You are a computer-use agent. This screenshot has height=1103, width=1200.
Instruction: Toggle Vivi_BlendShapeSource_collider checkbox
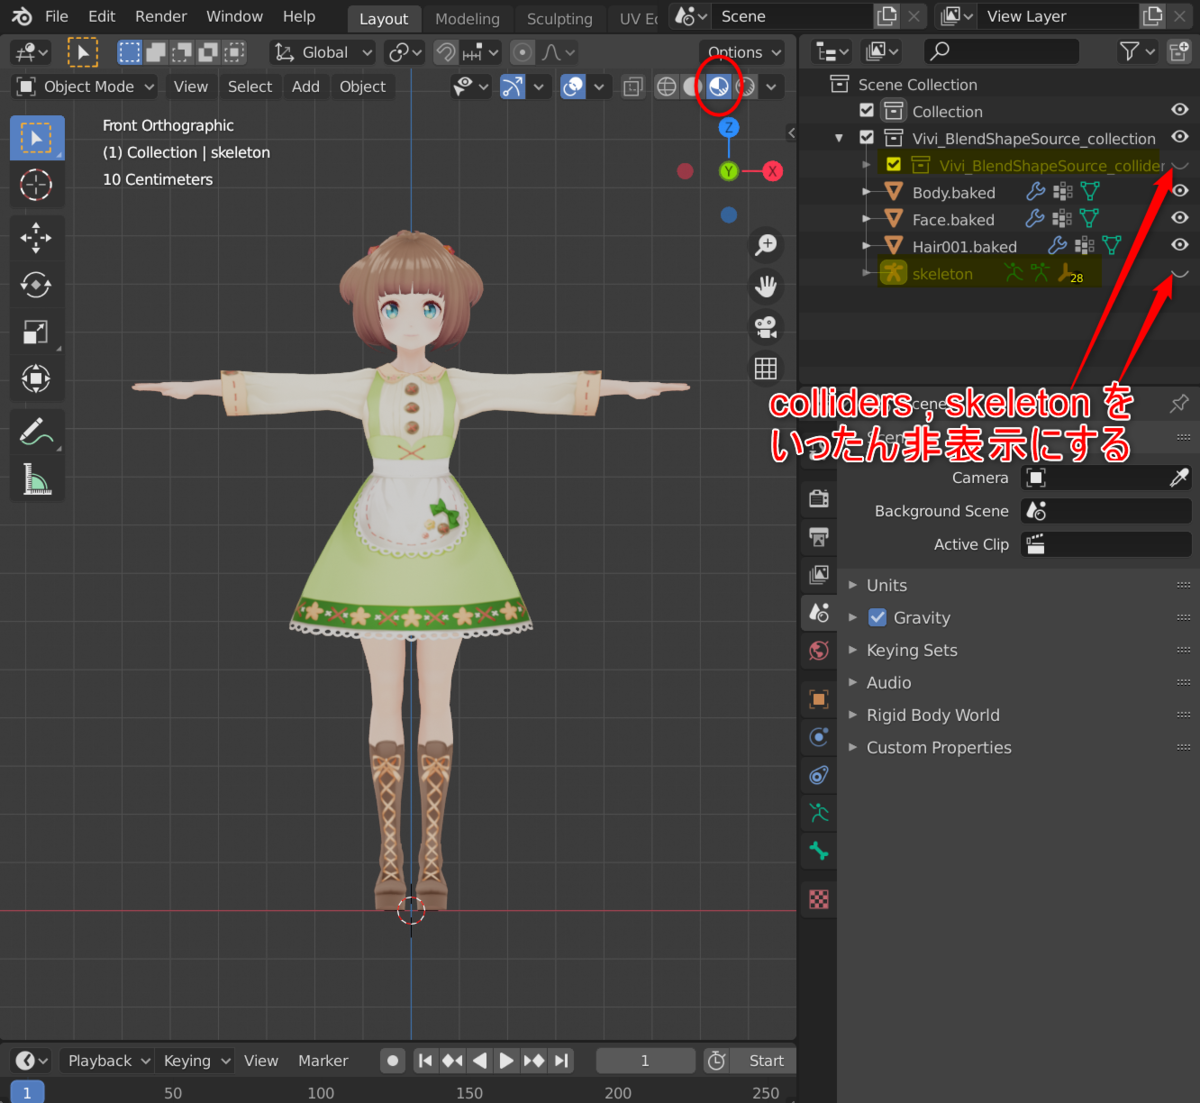coord(894,165)
